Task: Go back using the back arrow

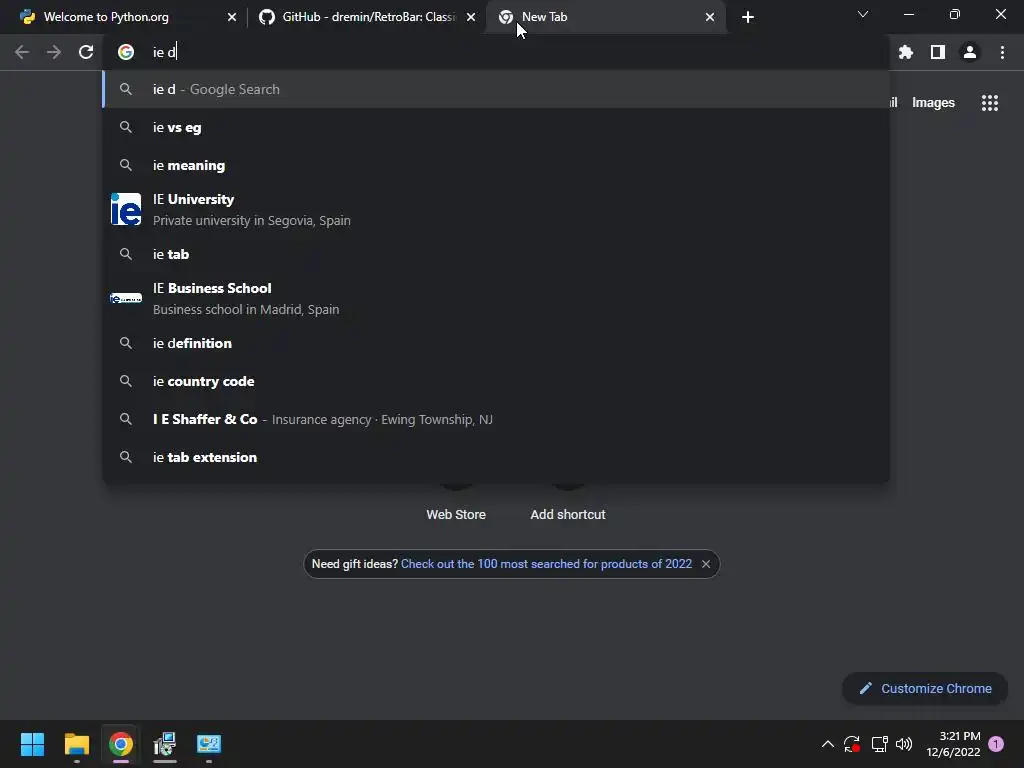Action: tap(22, 52)
